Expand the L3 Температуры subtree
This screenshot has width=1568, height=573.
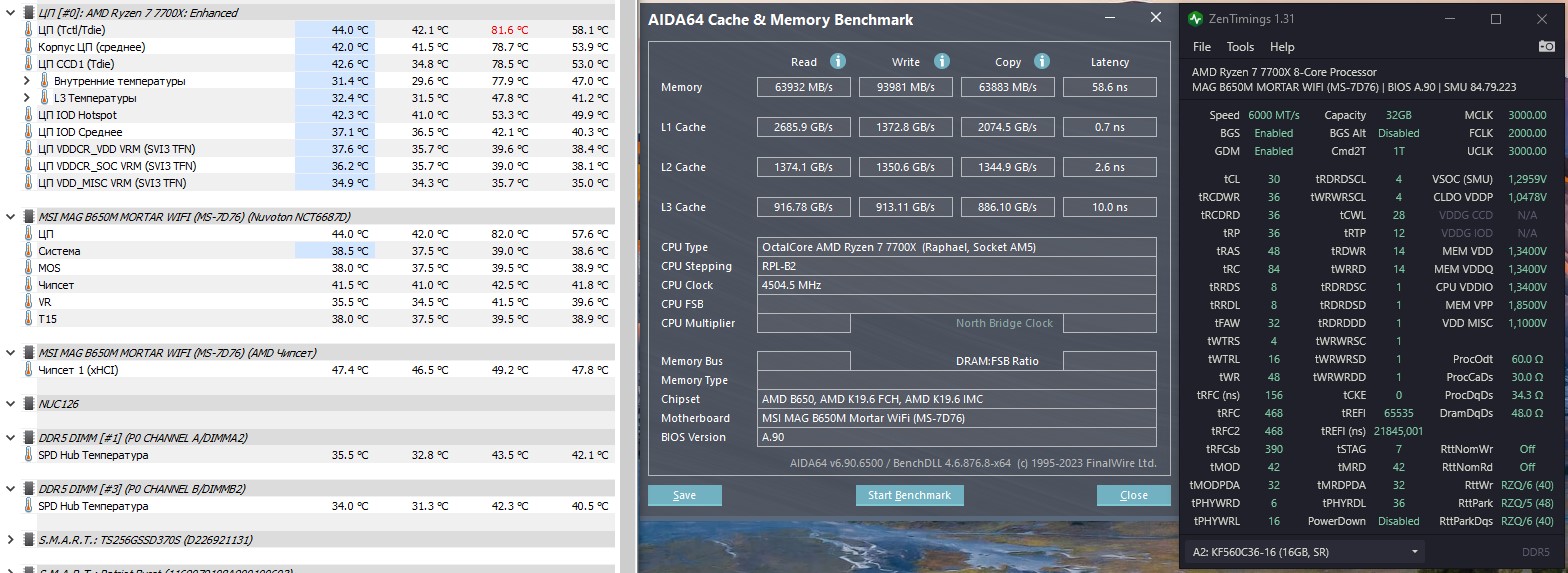[27, 98]
